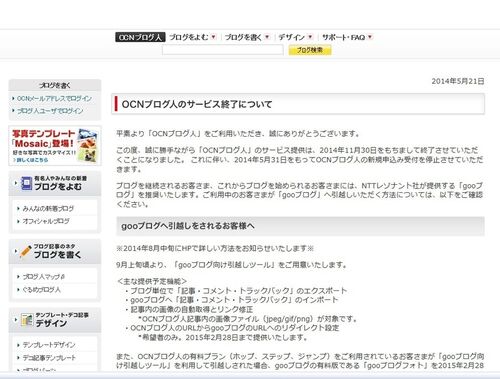Click the template icon beside デザイン

pos(27,320)
